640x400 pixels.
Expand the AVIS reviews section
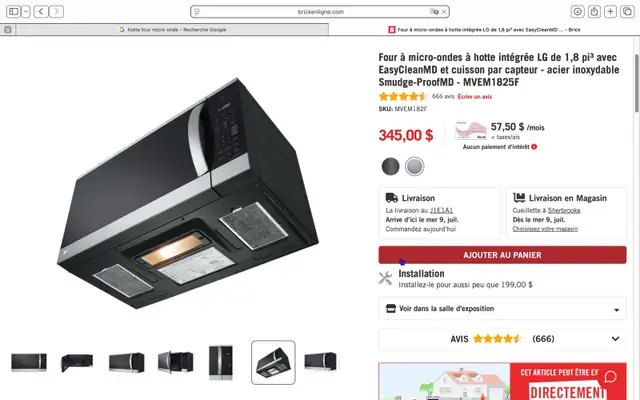click(502, 339)
